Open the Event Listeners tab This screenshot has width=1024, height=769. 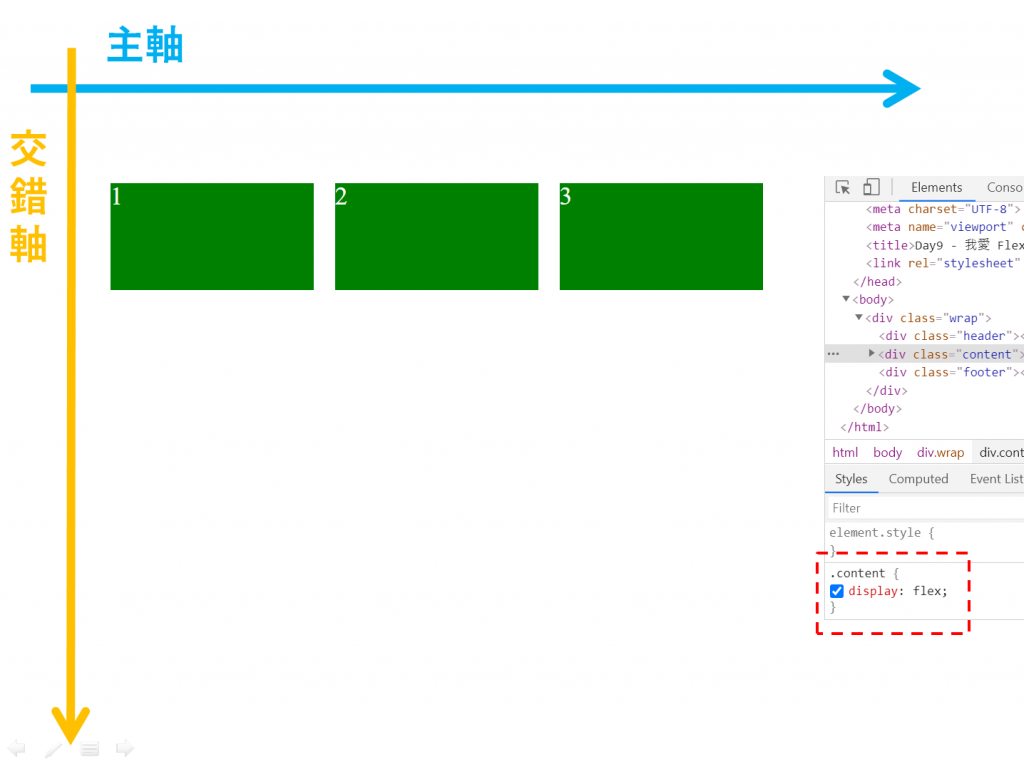[x=997, y=479]
